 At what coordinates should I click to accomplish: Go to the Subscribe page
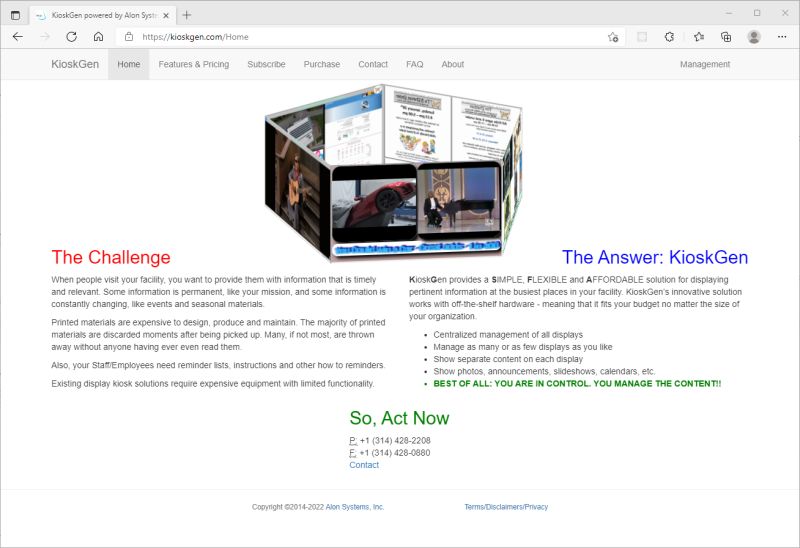pyautogui.click(x=266, y=64)
